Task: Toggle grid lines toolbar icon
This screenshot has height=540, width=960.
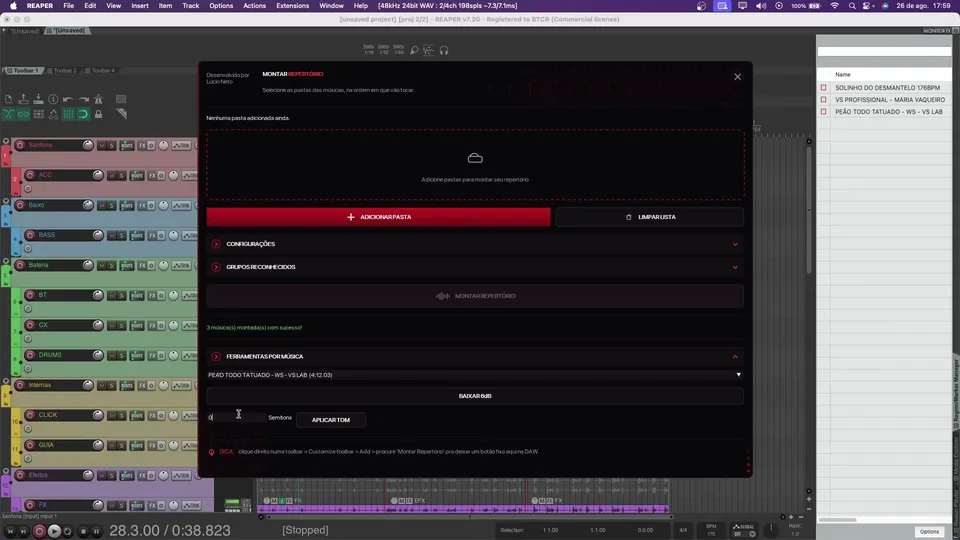Action: pyautogui.click(x=68, y=114)
